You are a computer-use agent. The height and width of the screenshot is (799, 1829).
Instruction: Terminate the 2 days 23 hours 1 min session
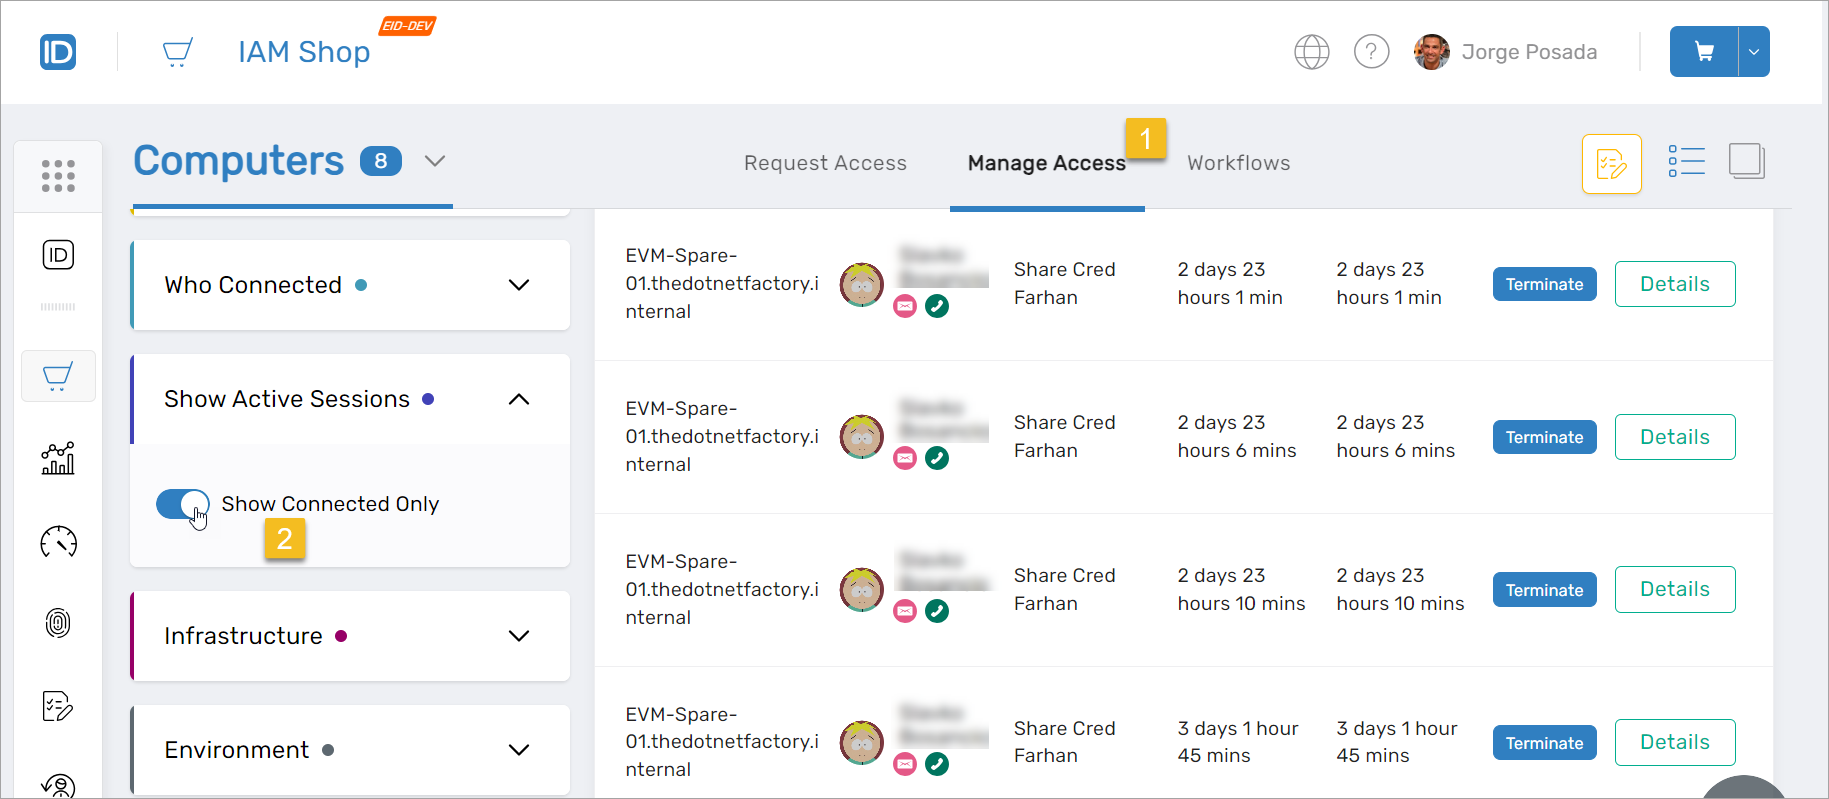click(x=1544, y=284)
